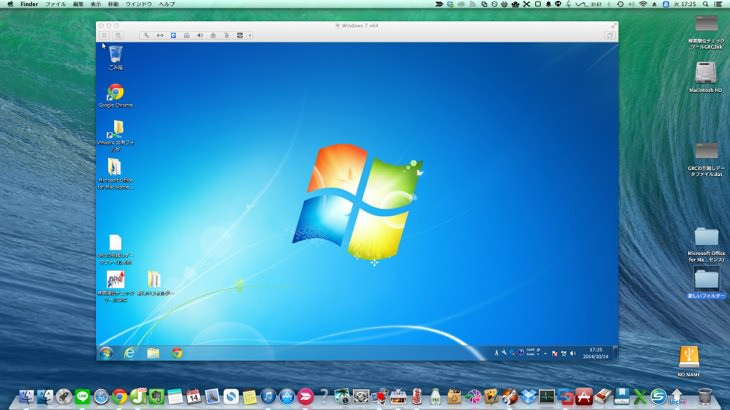Click the suspend button in VMware toolbar
Screen dimensions: 730x410
coord(104,35)
